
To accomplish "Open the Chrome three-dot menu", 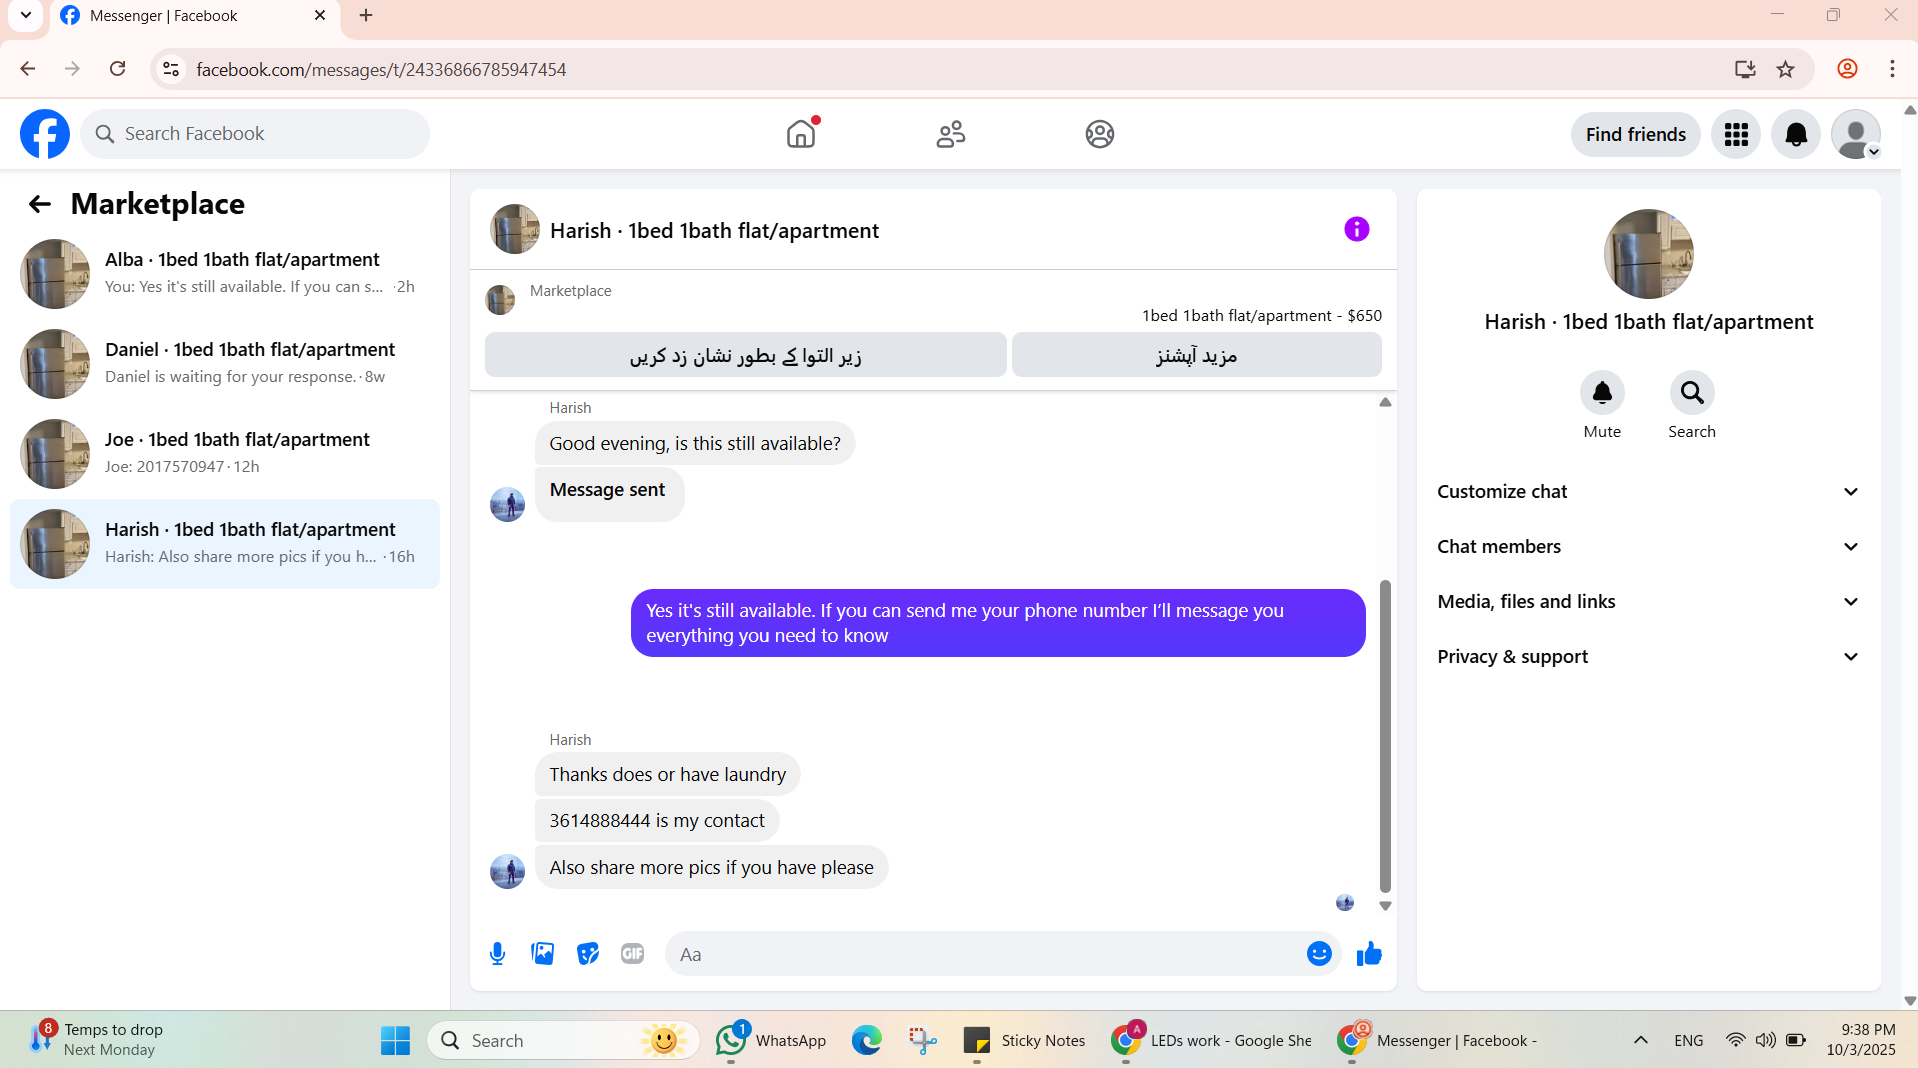I will (x=1892, y=69).
